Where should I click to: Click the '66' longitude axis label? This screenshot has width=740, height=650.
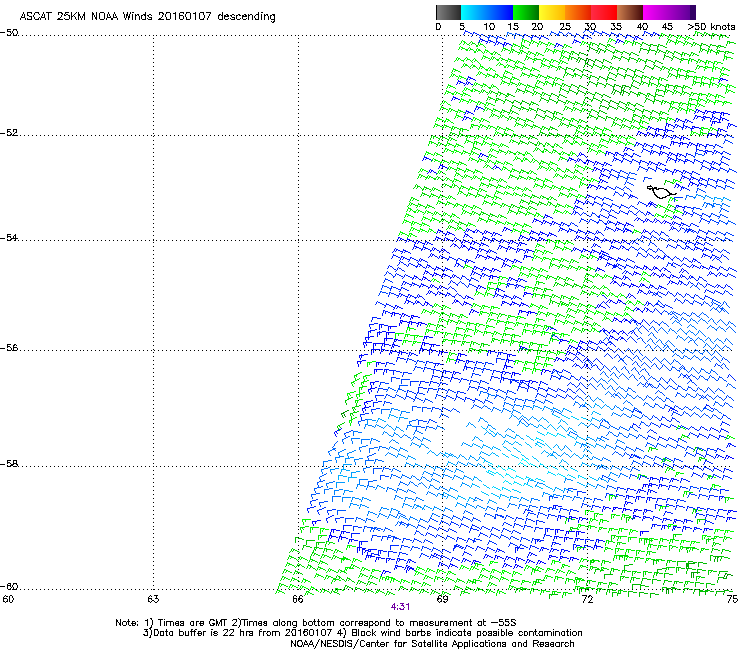pyautogui.click(x=297, y=599)
